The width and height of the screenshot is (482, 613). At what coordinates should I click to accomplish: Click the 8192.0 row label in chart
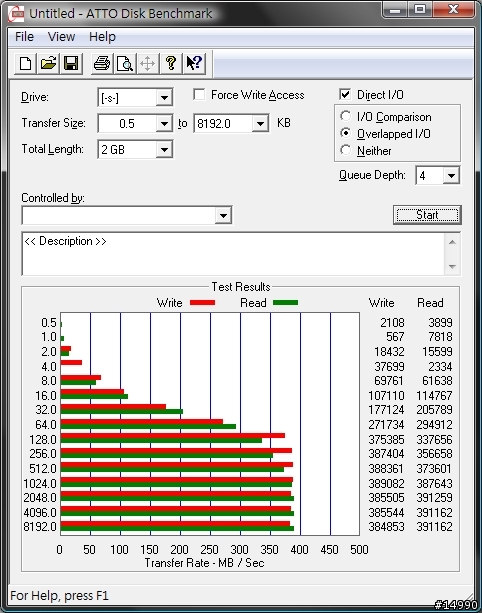click(x=40, y=527)
